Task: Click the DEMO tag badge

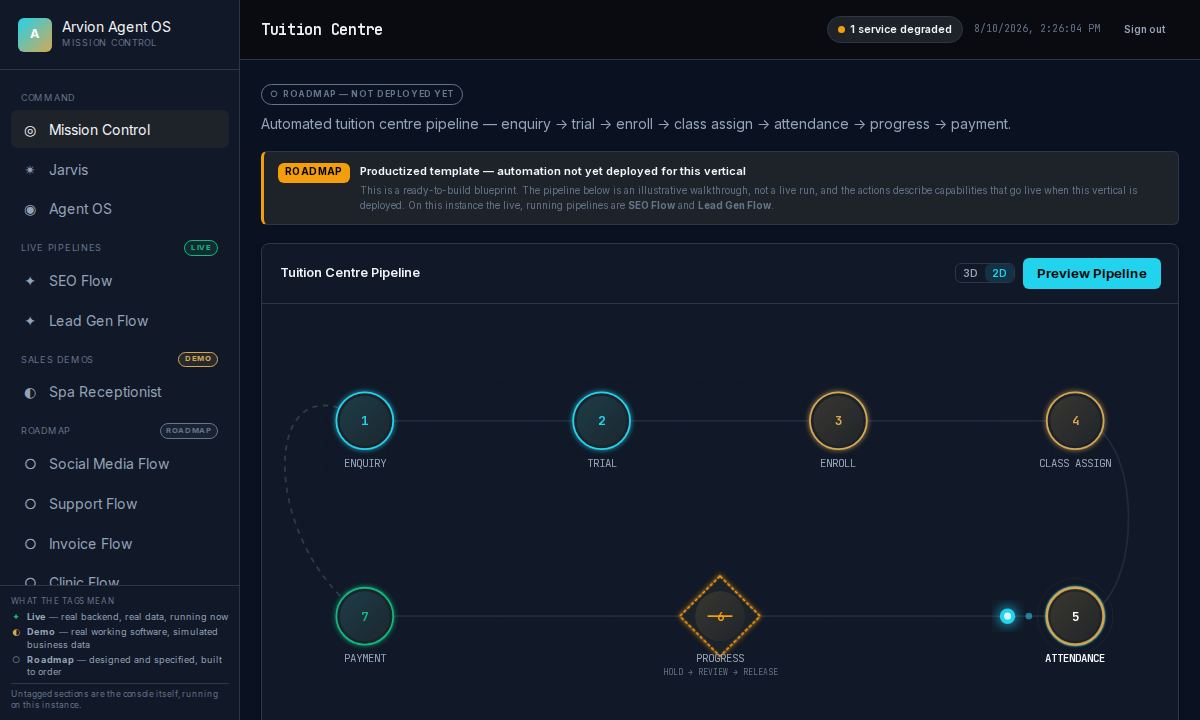Action: pos(198,359)
